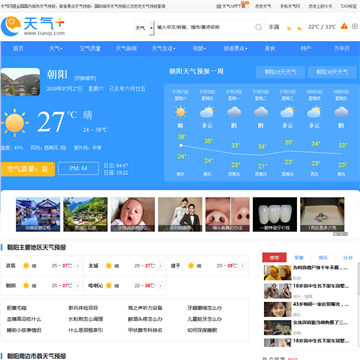The width and height of the screenshot is (360, 360).
Task: Open the diamond ring thumbnail
Action: 322,214
